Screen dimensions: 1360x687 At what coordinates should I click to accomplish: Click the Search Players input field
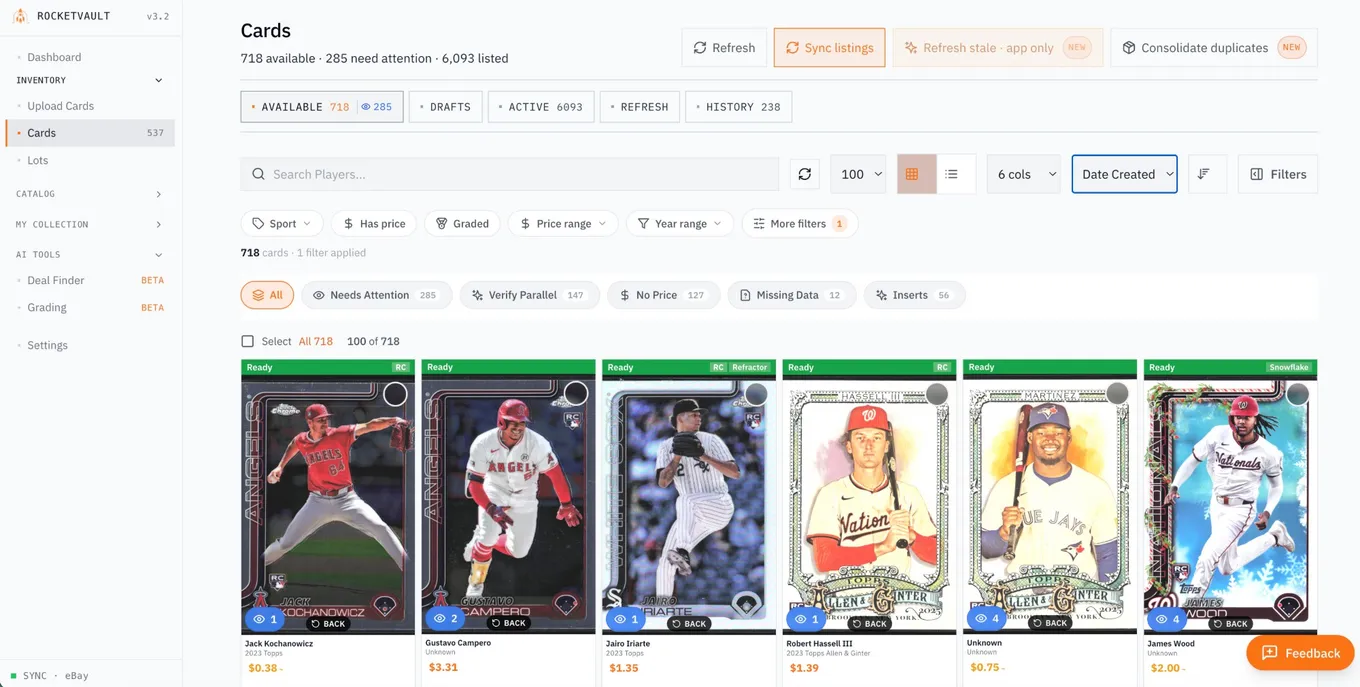click(x=510, y=174)
